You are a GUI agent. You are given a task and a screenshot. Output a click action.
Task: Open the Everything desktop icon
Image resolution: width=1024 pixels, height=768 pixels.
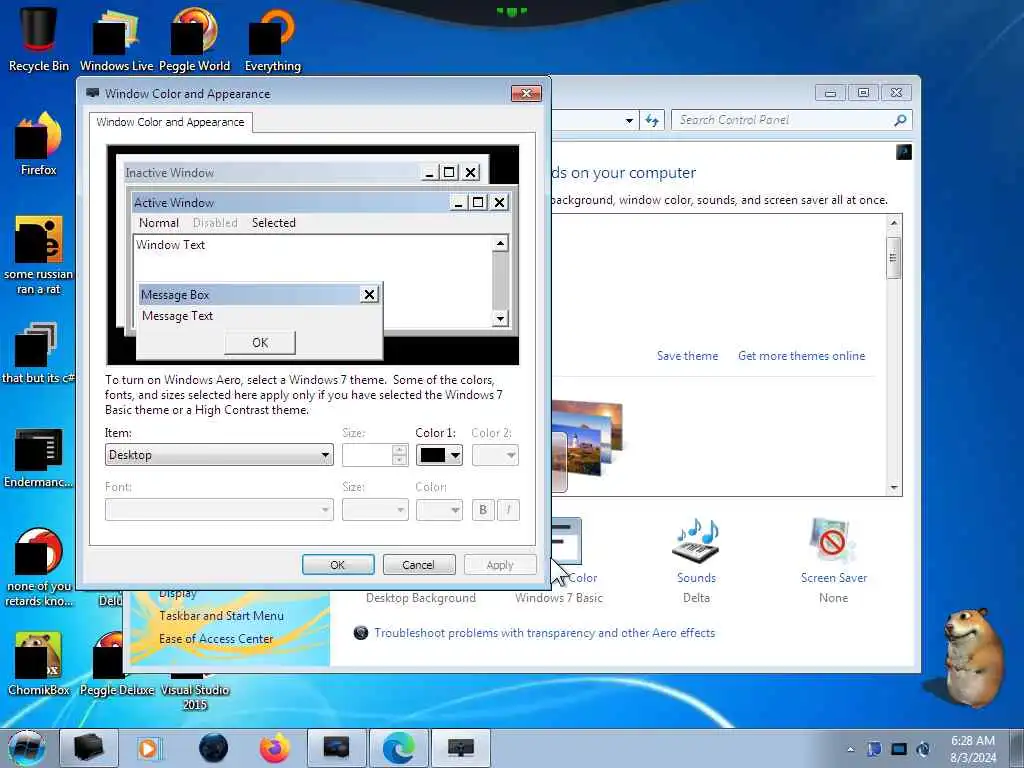click(272, 38)
